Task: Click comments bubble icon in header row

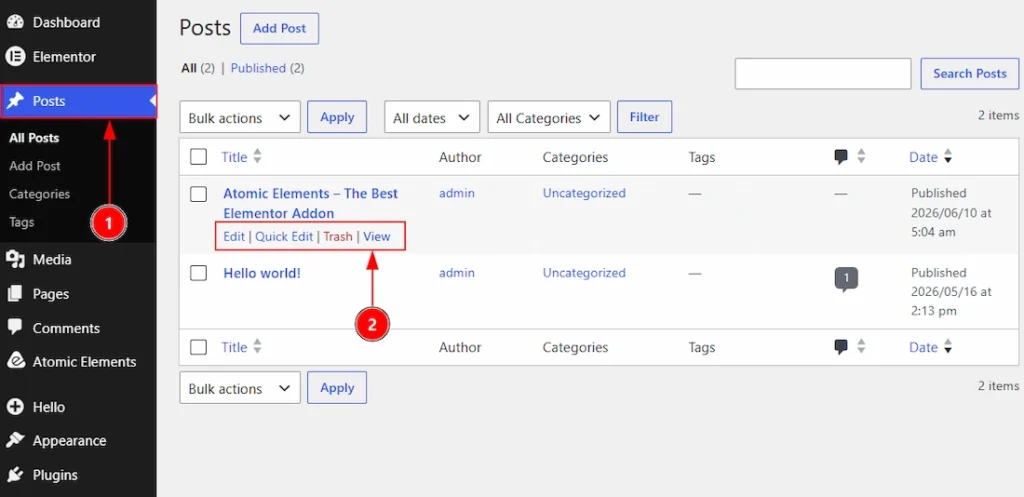Action: point(841,157)
